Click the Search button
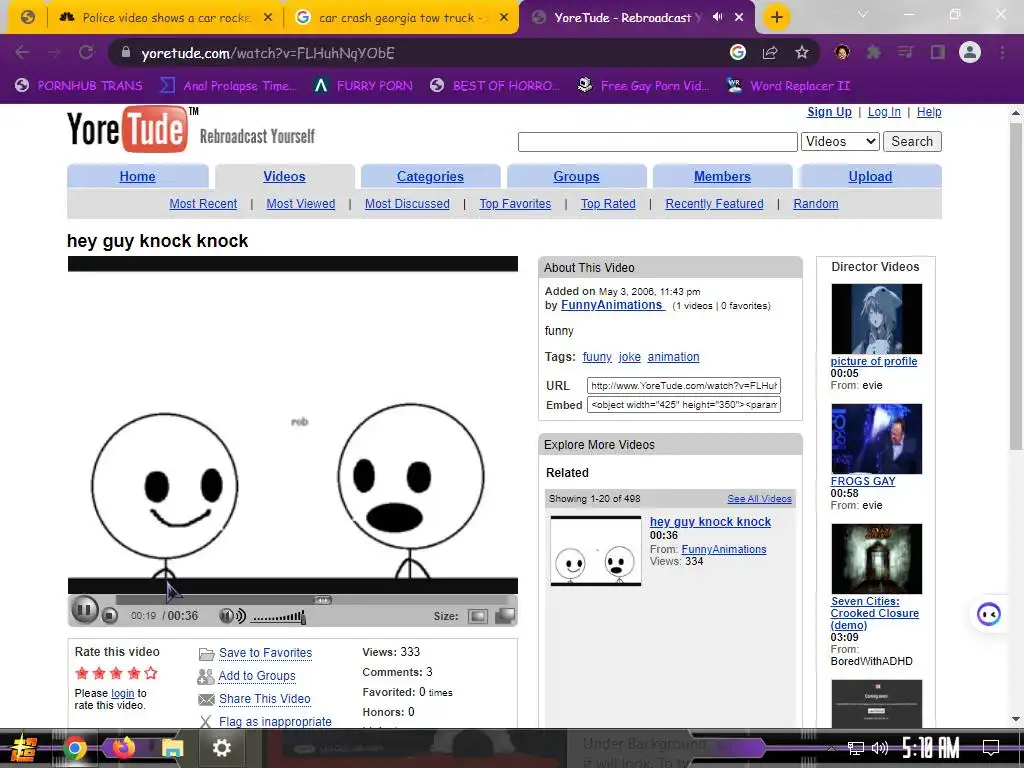This screenshot has width=1024, height=768. click(x=912, y=142)
